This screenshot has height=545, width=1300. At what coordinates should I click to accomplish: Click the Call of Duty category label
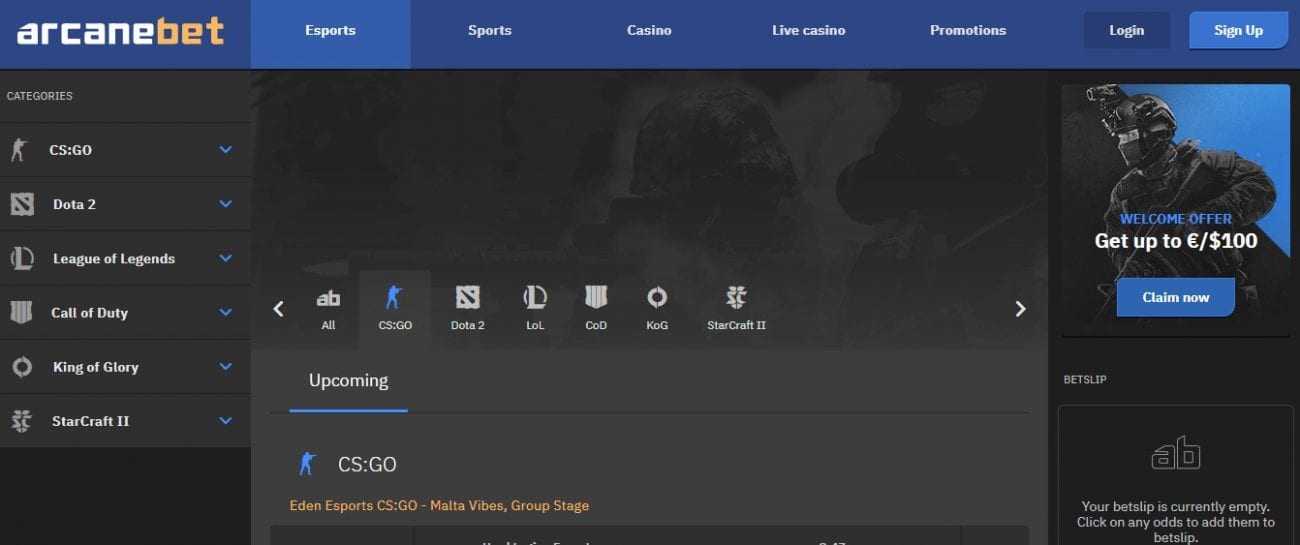89,312
